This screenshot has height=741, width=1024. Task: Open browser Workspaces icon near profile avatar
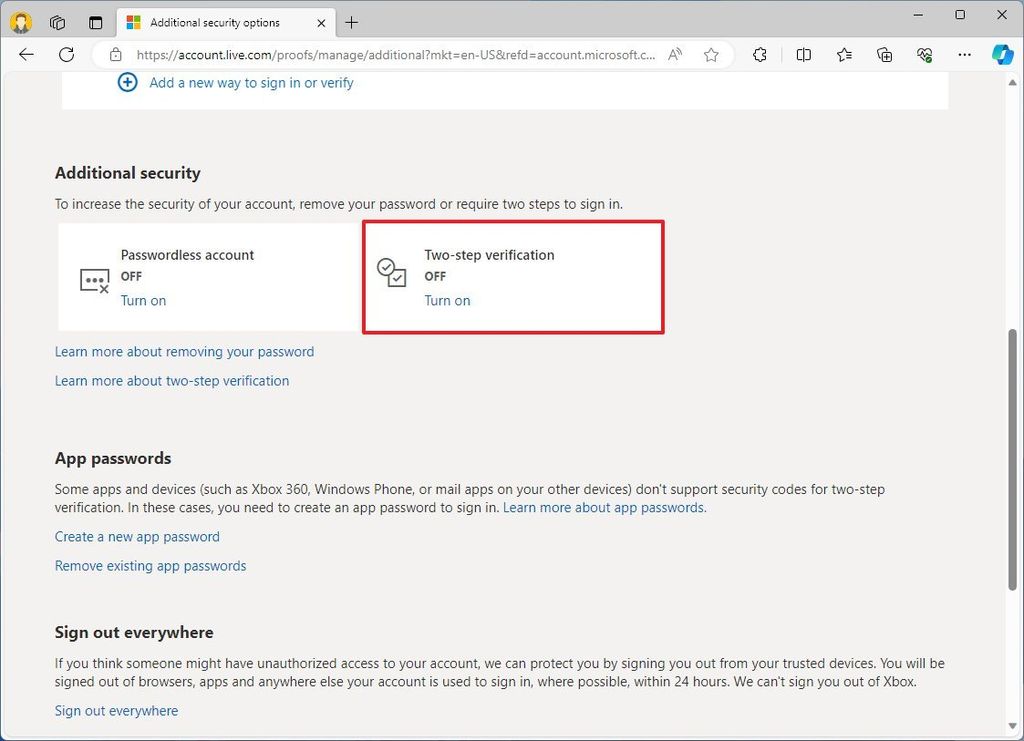point(57,22)
